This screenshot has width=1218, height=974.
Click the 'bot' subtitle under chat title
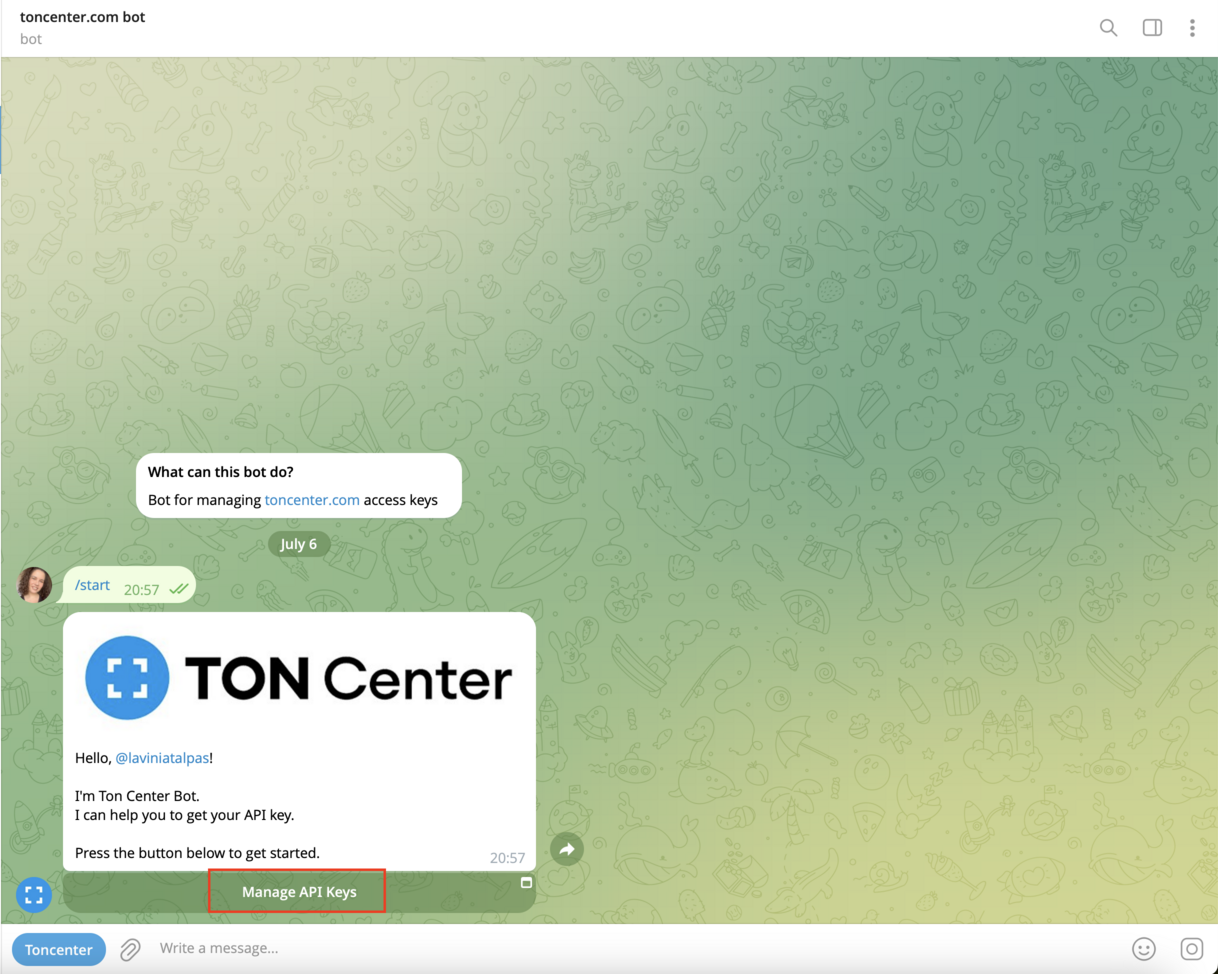point(31,39)
